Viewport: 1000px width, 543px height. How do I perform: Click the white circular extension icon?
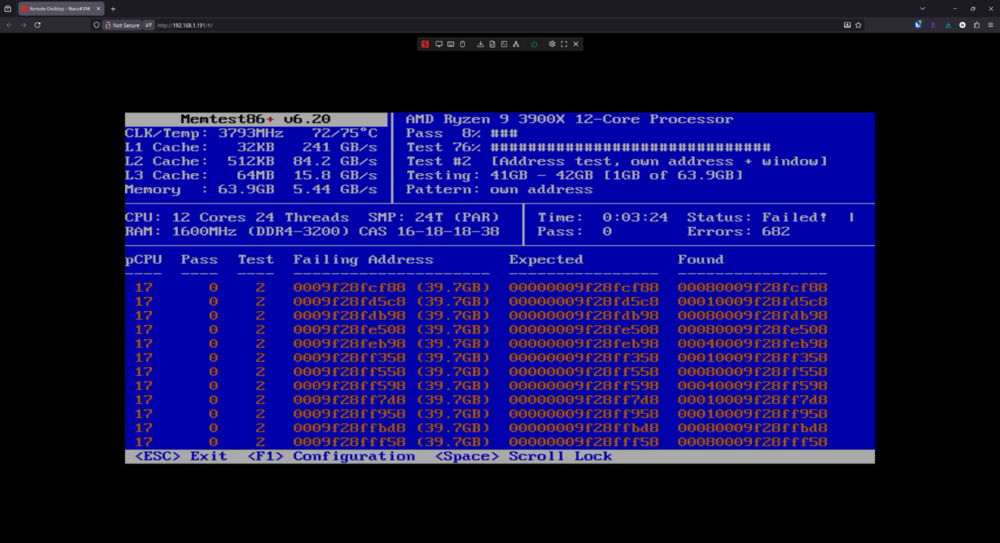962,25
